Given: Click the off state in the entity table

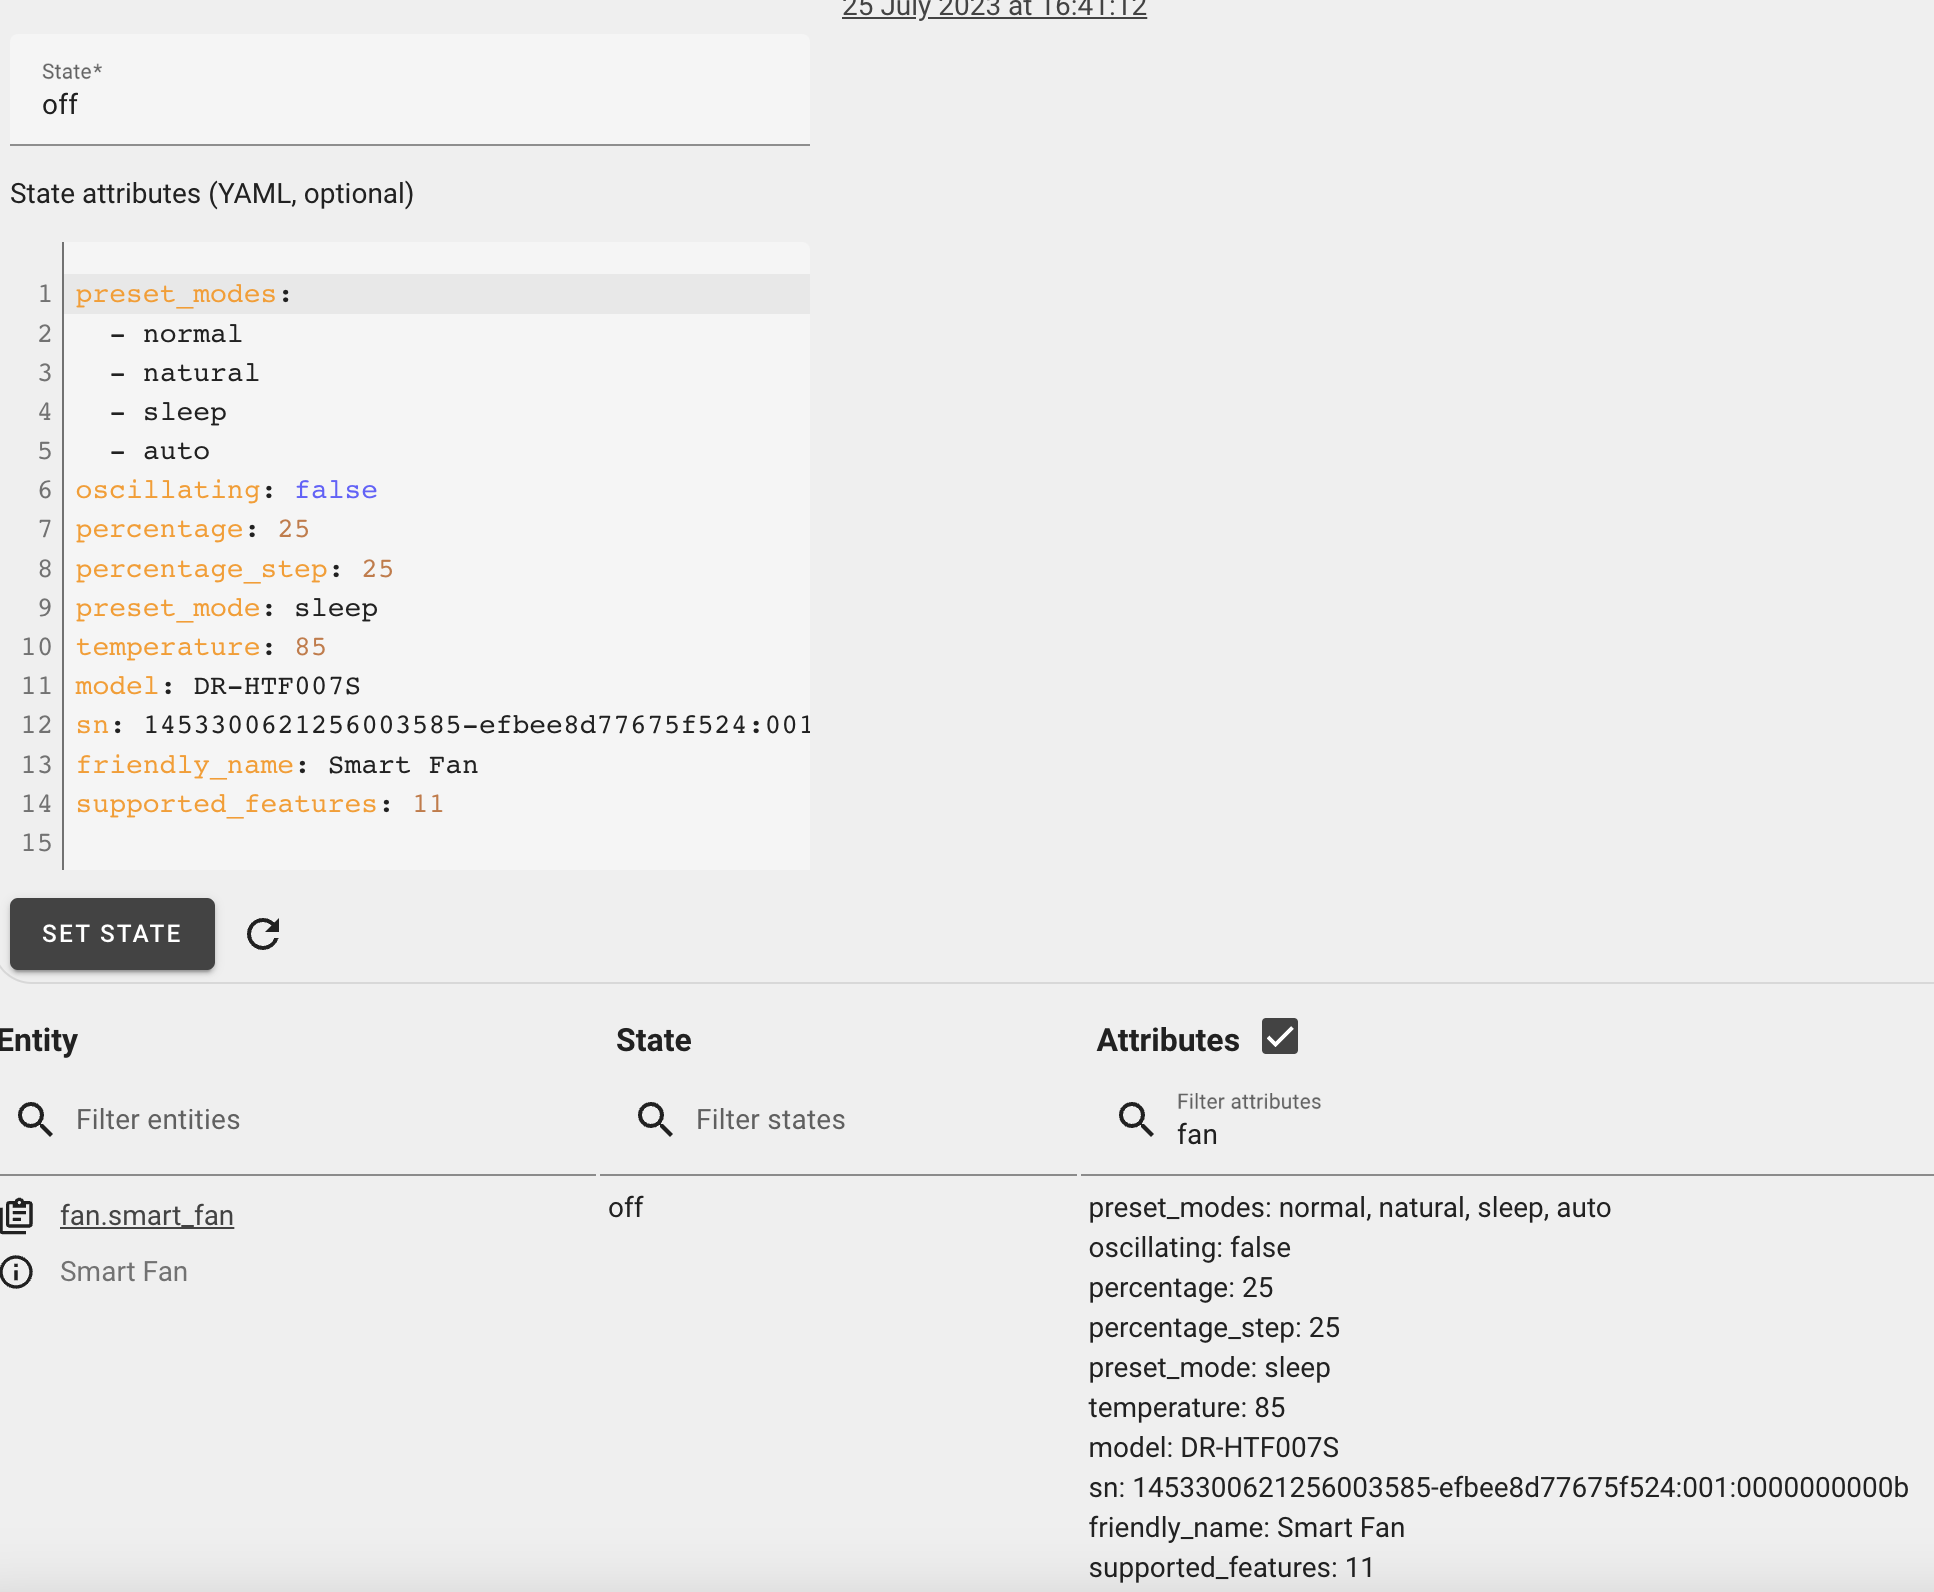Looking at the screenshot, I should click(625, 1207).
